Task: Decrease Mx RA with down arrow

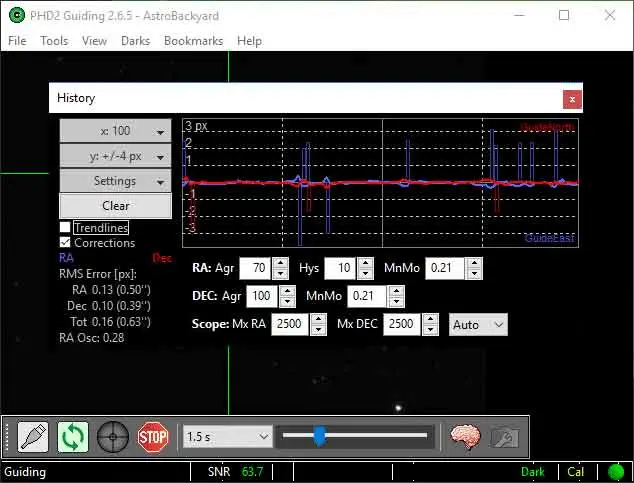Action: coord(318,329)
